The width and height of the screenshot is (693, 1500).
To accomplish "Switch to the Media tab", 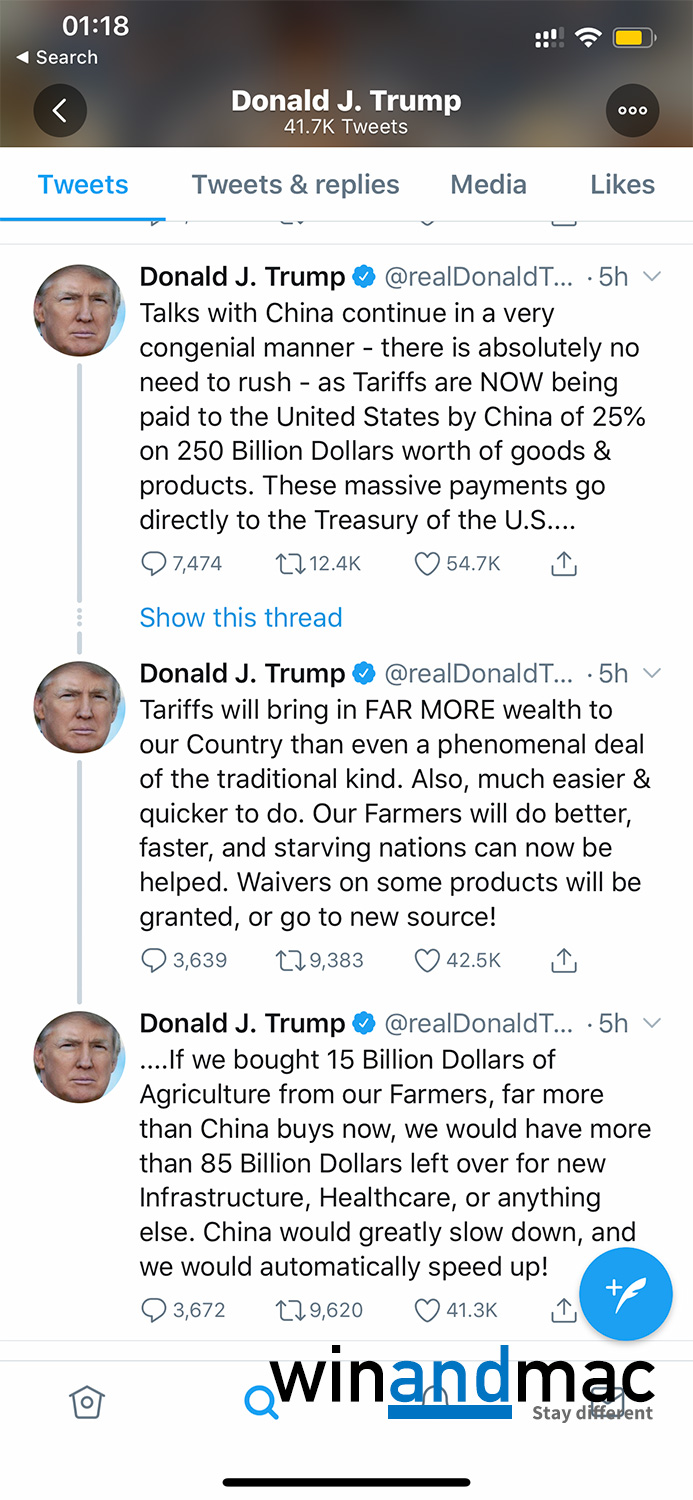I will click(x=488, y=185).
